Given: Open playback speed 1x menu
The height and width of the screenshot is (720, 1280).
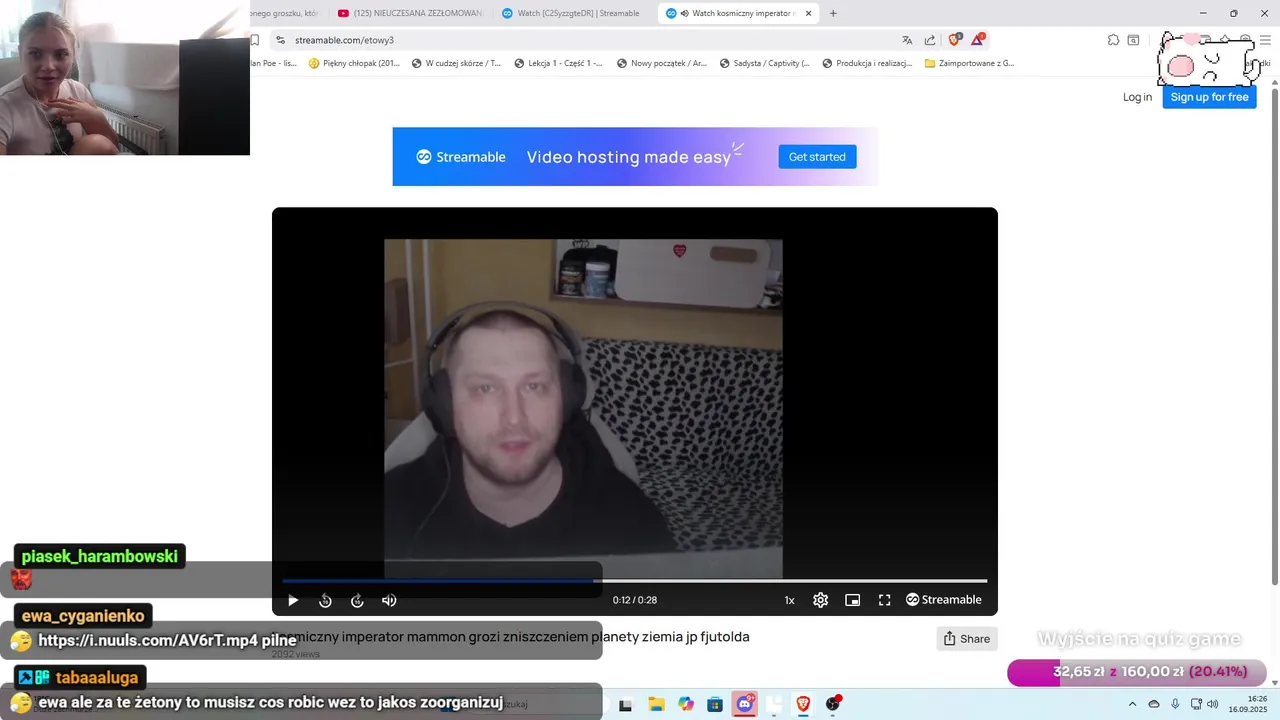Looking at the screenshot, I should [x=789, y=600].
